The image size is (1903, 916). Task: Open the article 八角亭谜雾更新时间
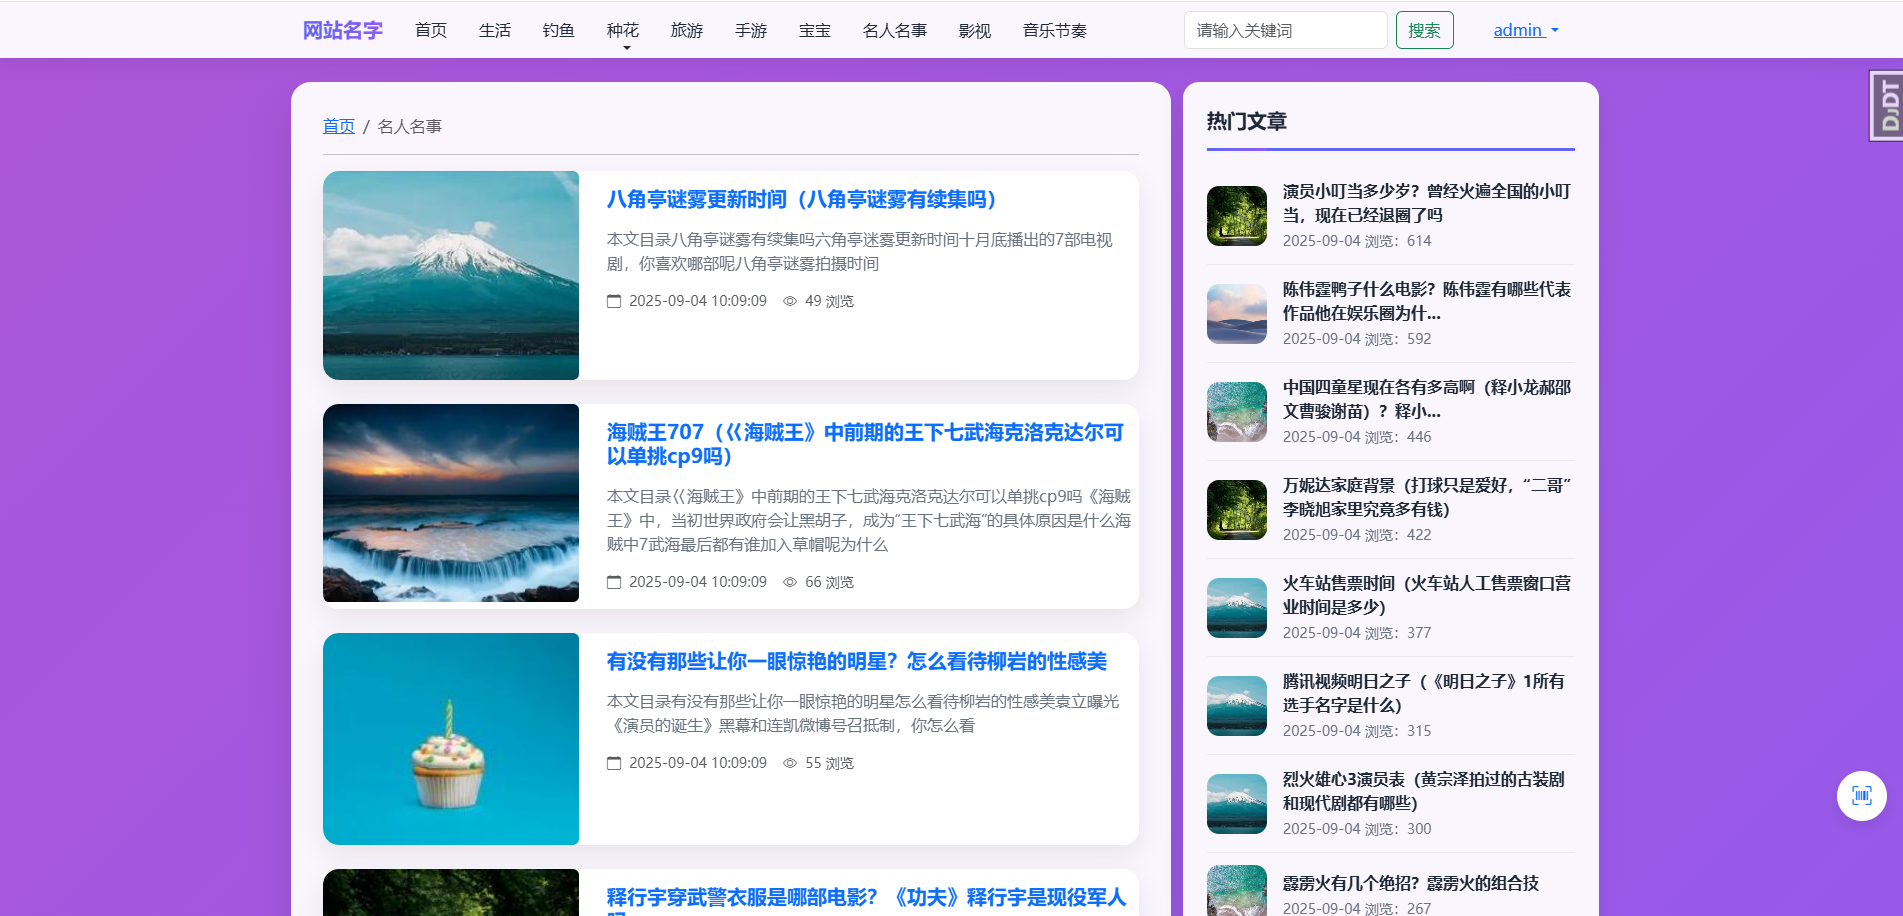click(x=800, y=200)
